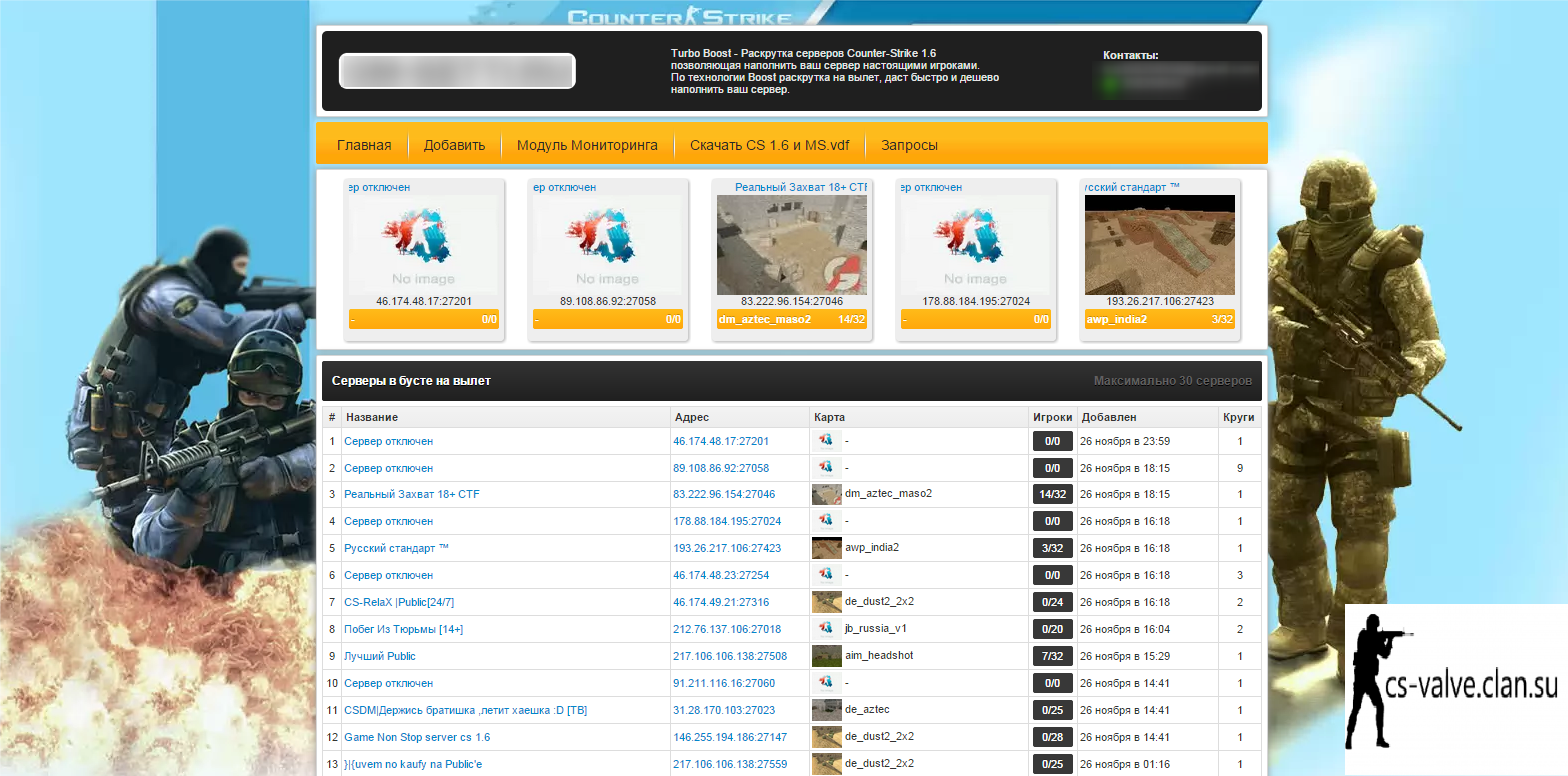Open CS-RelaX |Public[24/7] server link
Viewport: 1568px width, 776px height.
click(399, 602)
